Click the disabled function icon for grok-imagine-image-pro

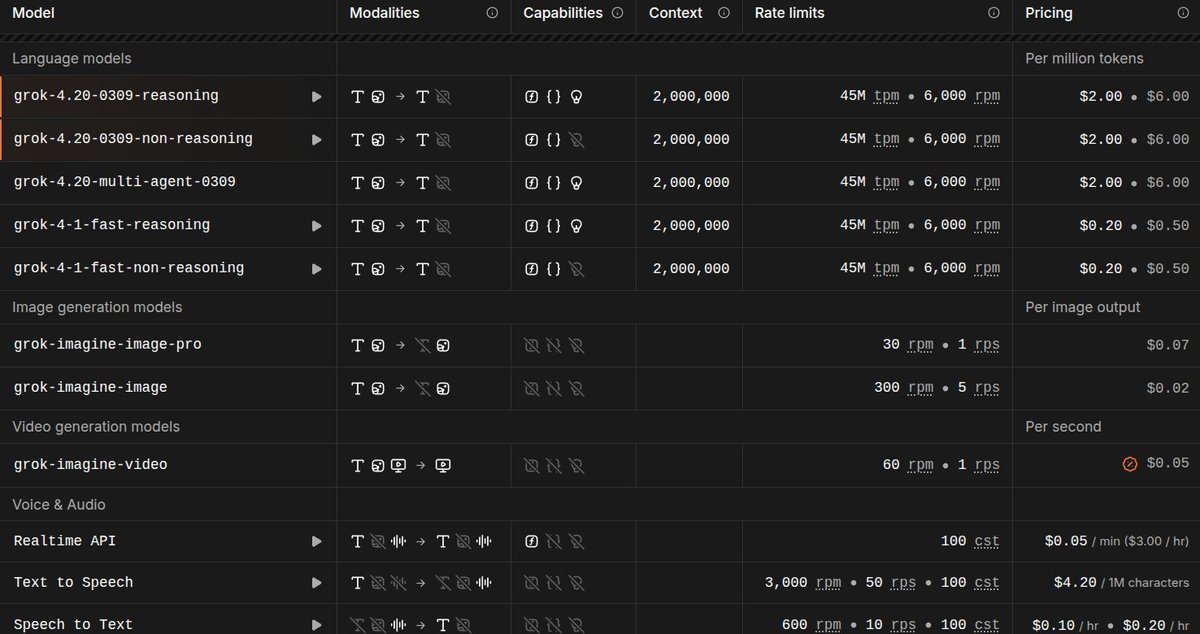pyautogui.click(x=532, y=345)
